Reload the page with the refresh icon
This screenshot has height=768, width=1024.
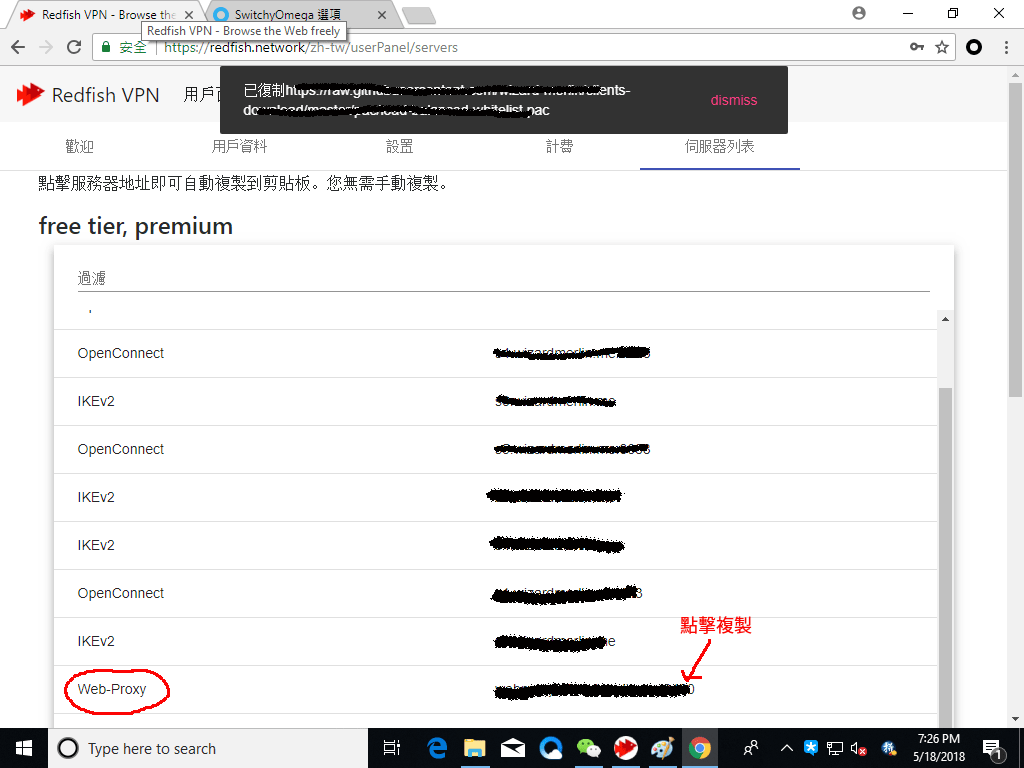tap(74, 47)
